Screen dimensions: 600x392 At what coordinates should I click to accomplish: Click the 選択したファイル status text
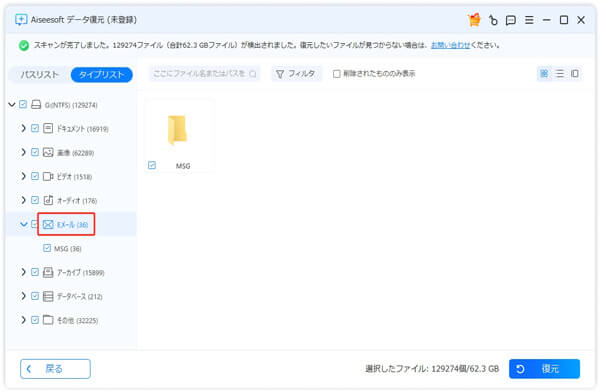(x=432, y=369)
